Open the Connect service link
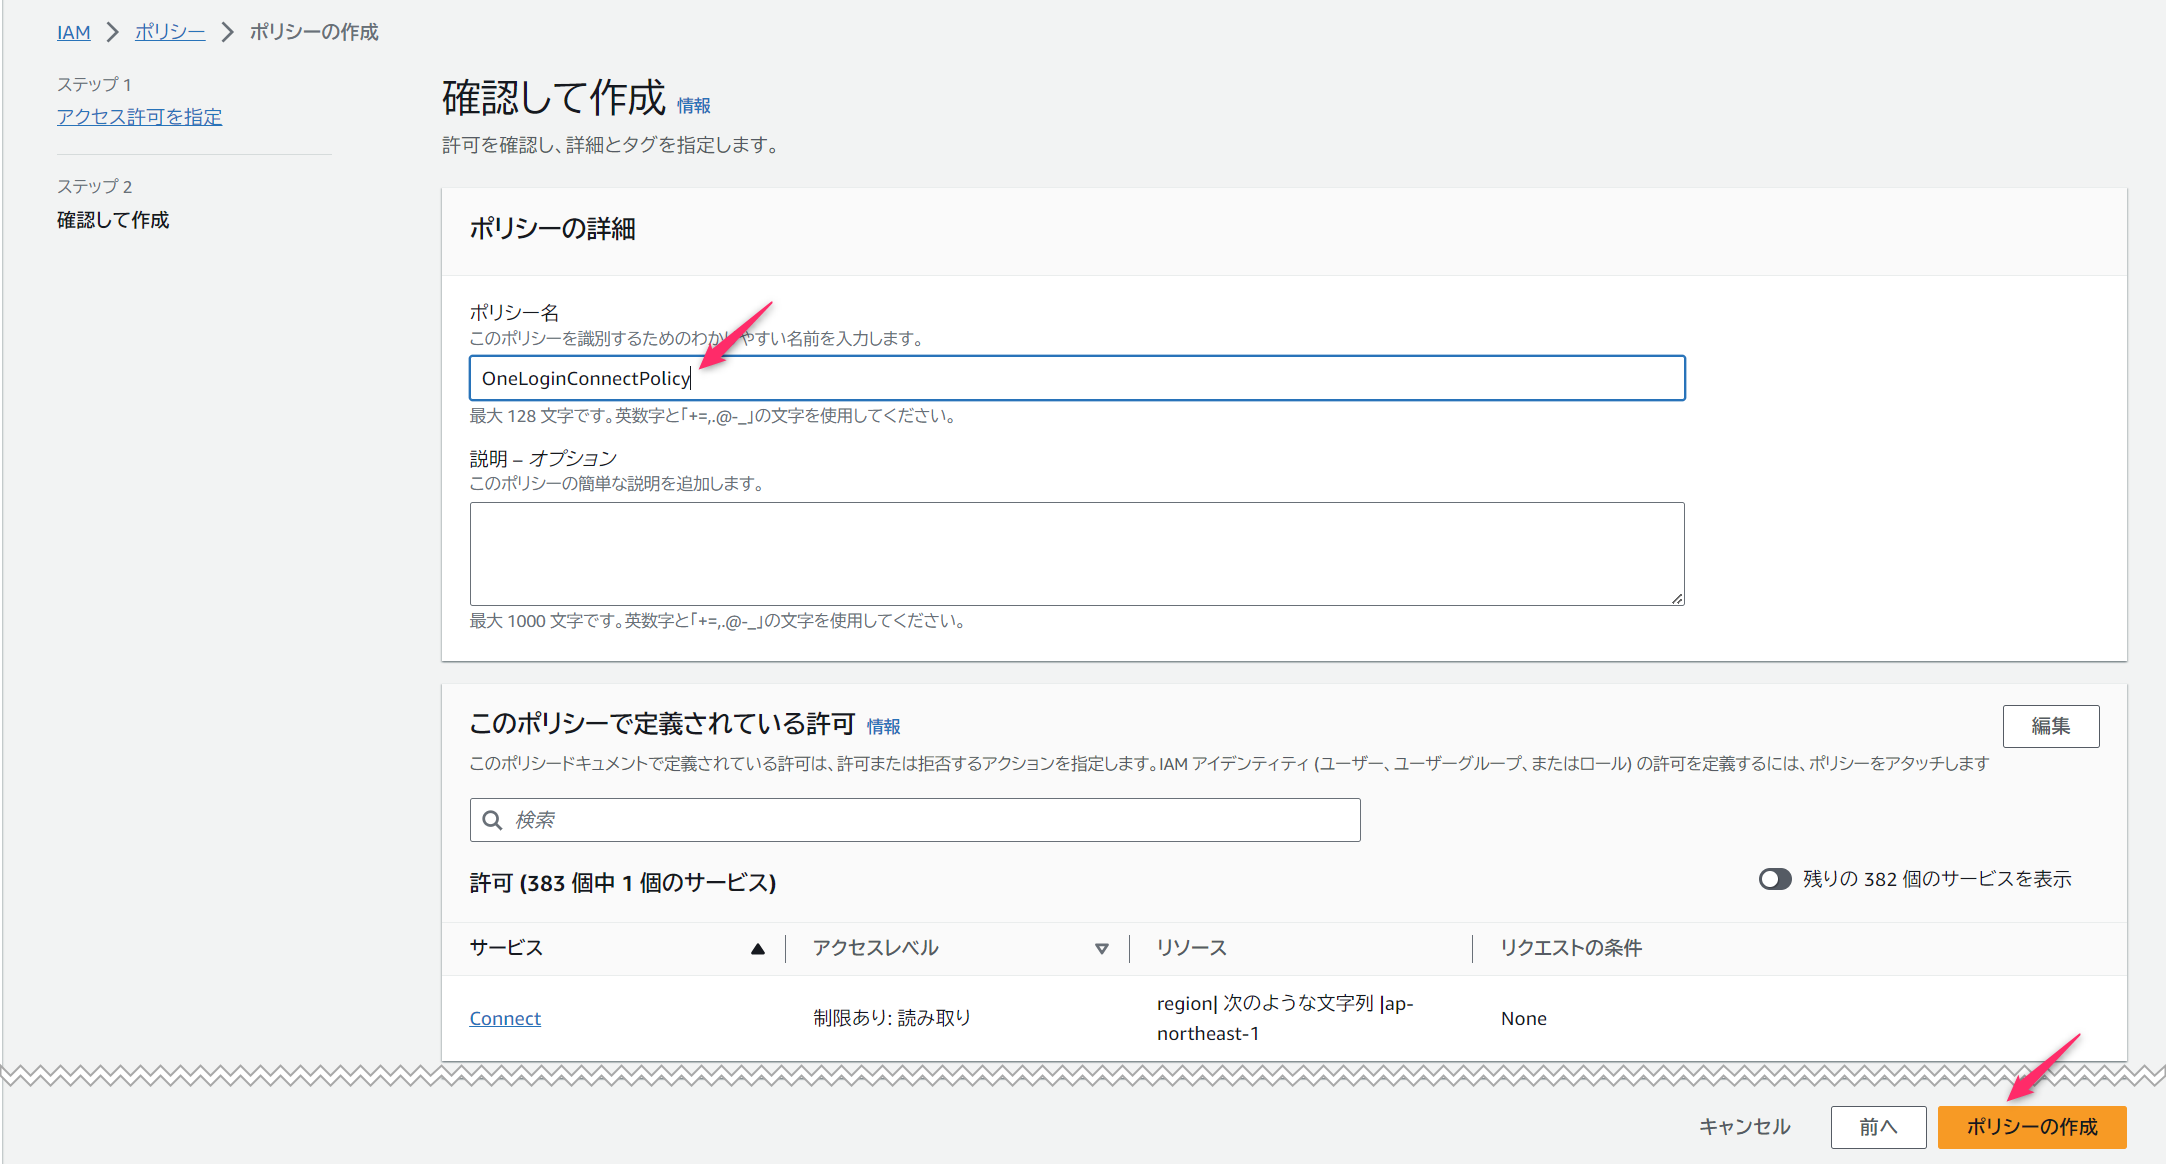Screen dimensions: 2166x1164 [x=505, y=1018]
